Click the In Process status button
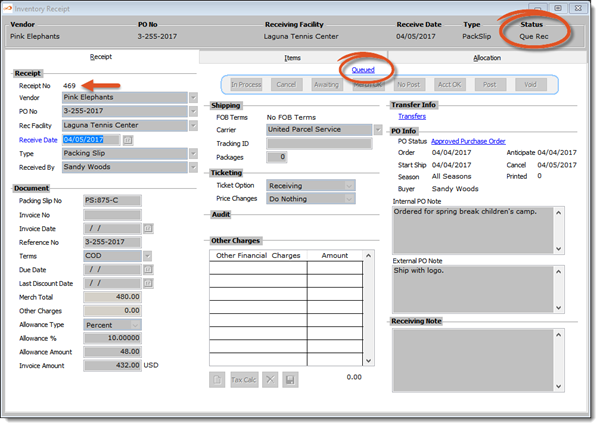The height and width of the screenshot is (427, 600). (x=246, y=85)
